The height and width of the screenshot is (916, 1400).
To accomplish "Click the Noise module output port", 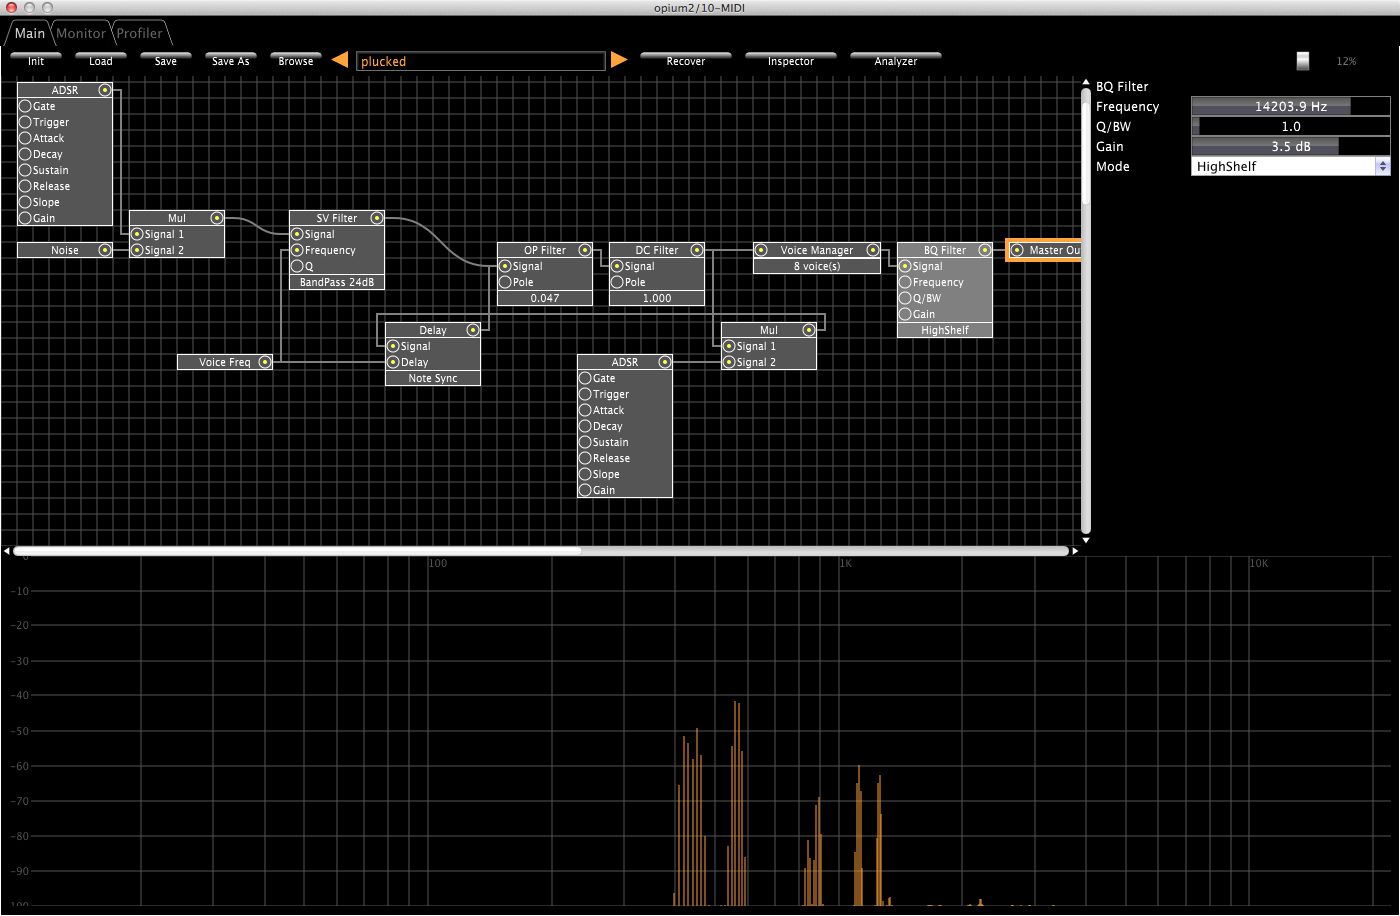I will (x=104, y=250).
